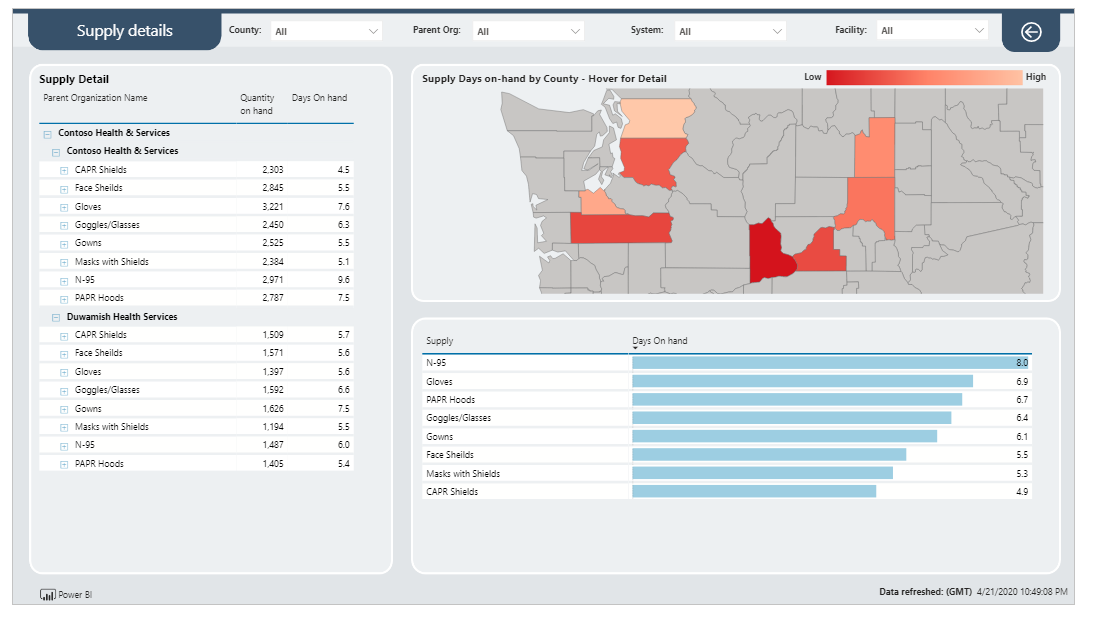The image size is (1094, 620).
Task: Click quantity value 1,592
Action: coord(273,390)
